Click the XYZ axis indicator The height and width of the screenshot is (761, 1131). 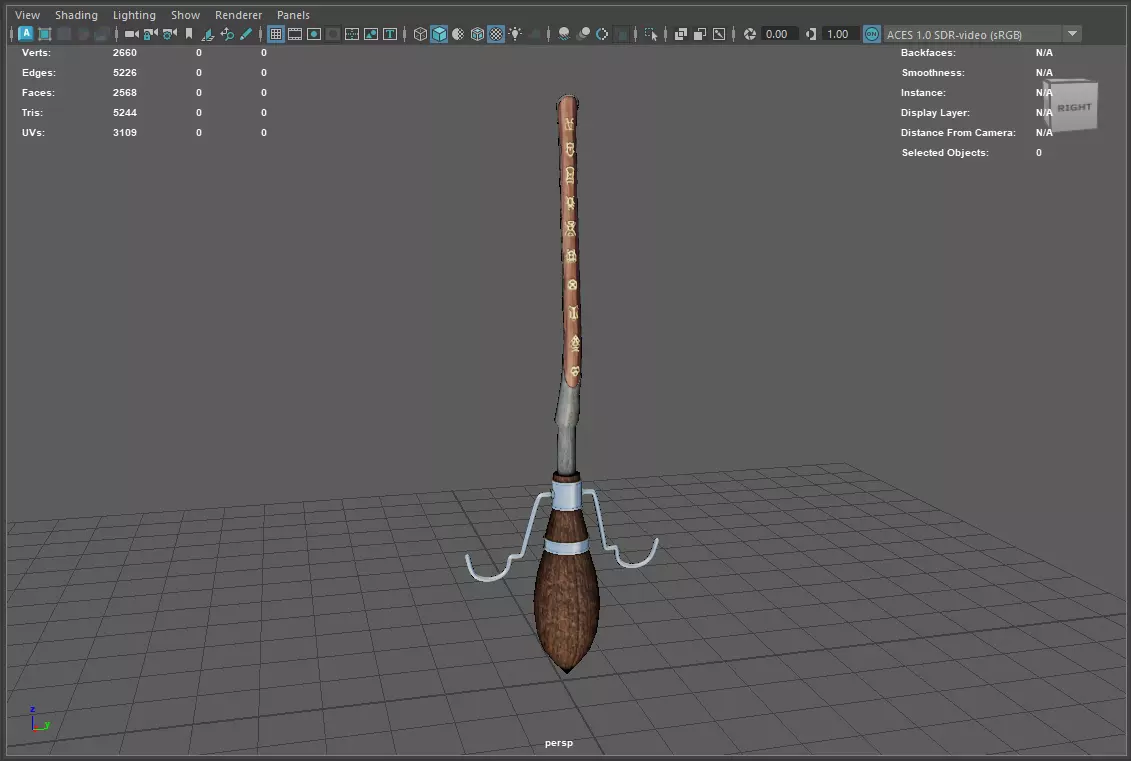click(x=39, y=719)
